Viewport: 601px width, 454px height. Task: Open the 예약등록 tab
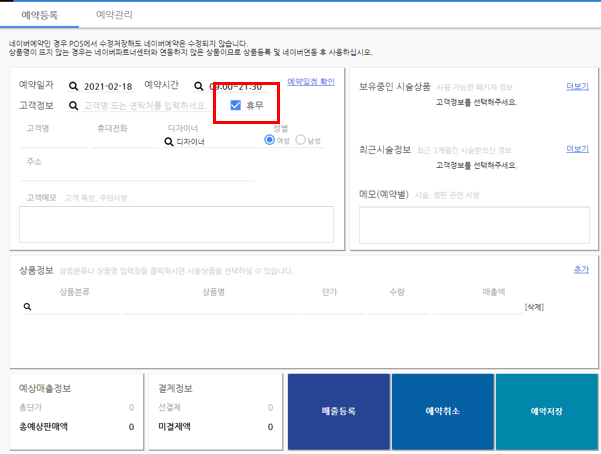click(39, 15)
